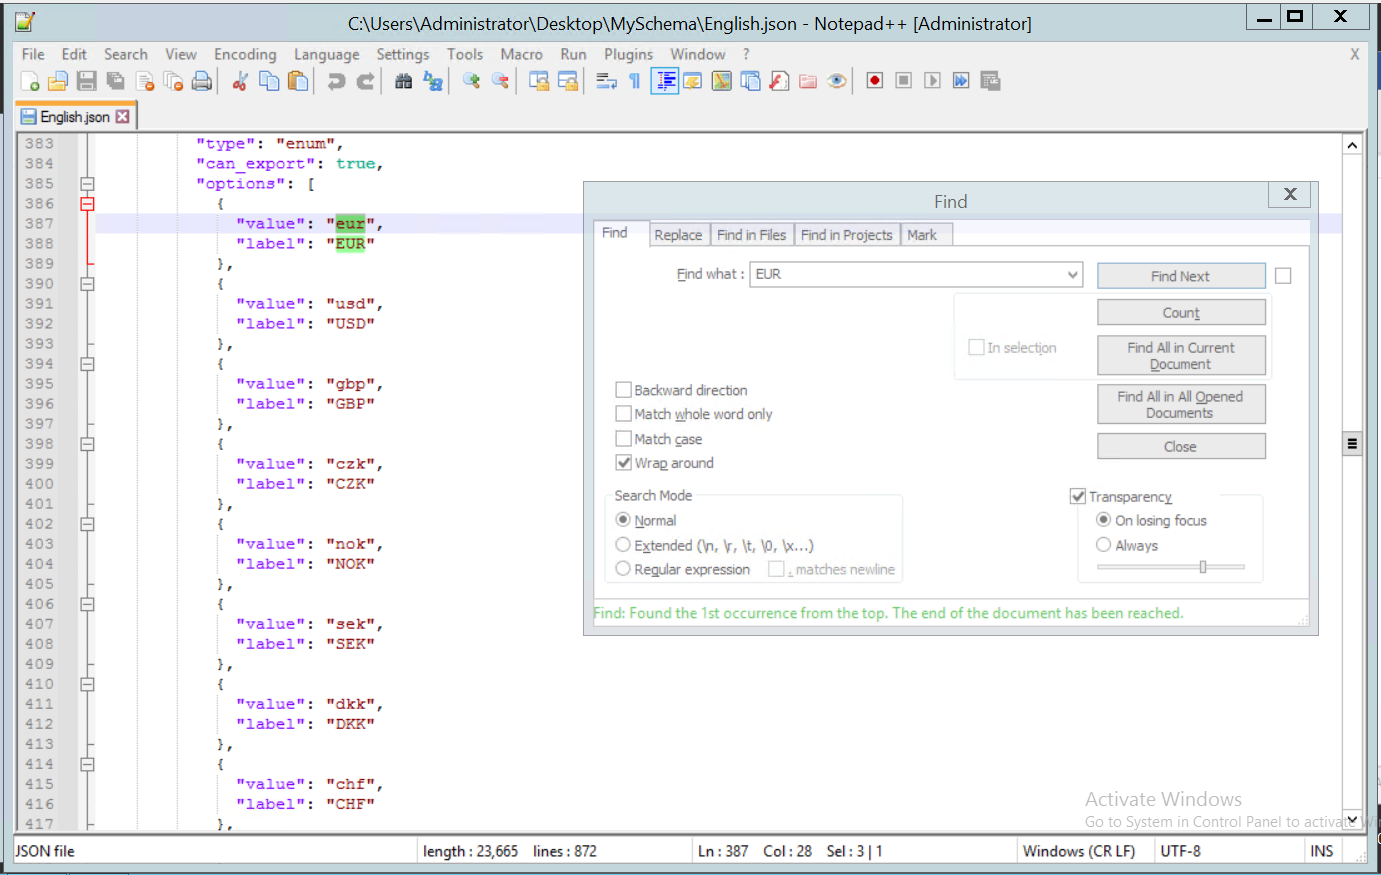Image resolution: width=1381 pixels, height=875 pixels.
Task: Open the Find what history dropdown
Action: pos(1072,274)
